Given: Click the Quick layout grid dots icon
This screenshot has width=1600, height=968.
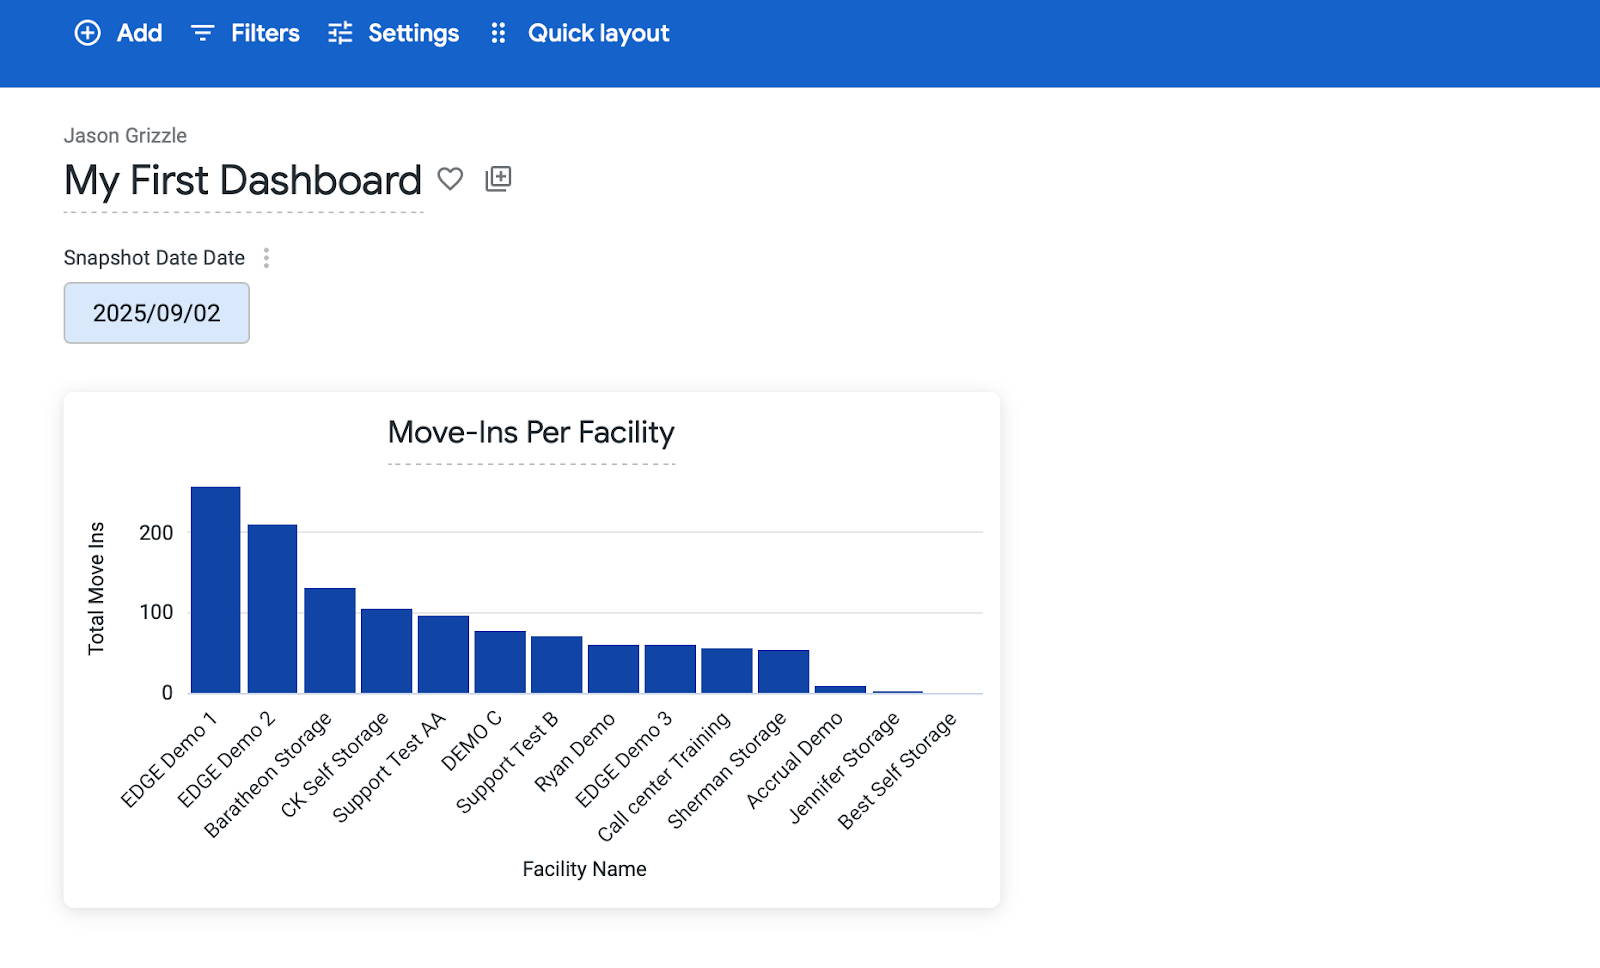Looking at the screenshot, I should [x=498, y=33].
